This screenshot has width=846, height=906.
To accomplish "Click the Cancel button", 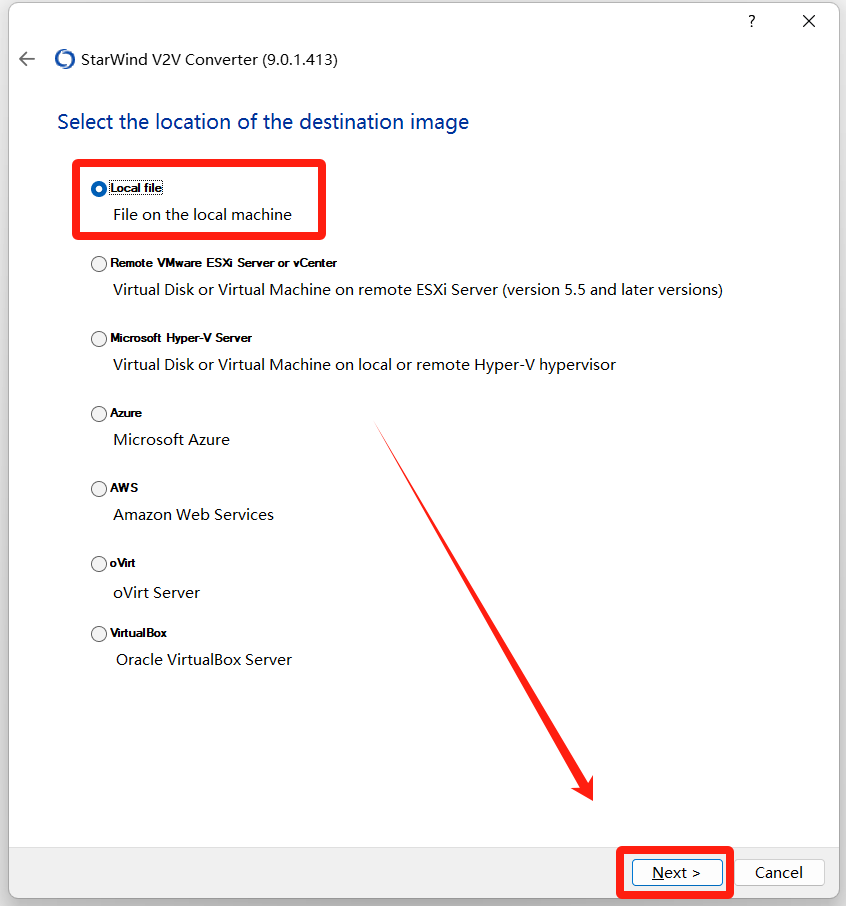I will (x=778, y=872).
